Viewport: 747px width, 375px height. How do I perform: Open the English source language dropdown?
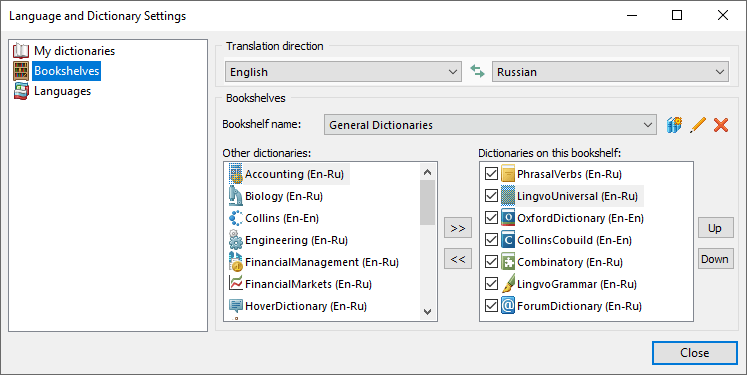click(343, 71)
